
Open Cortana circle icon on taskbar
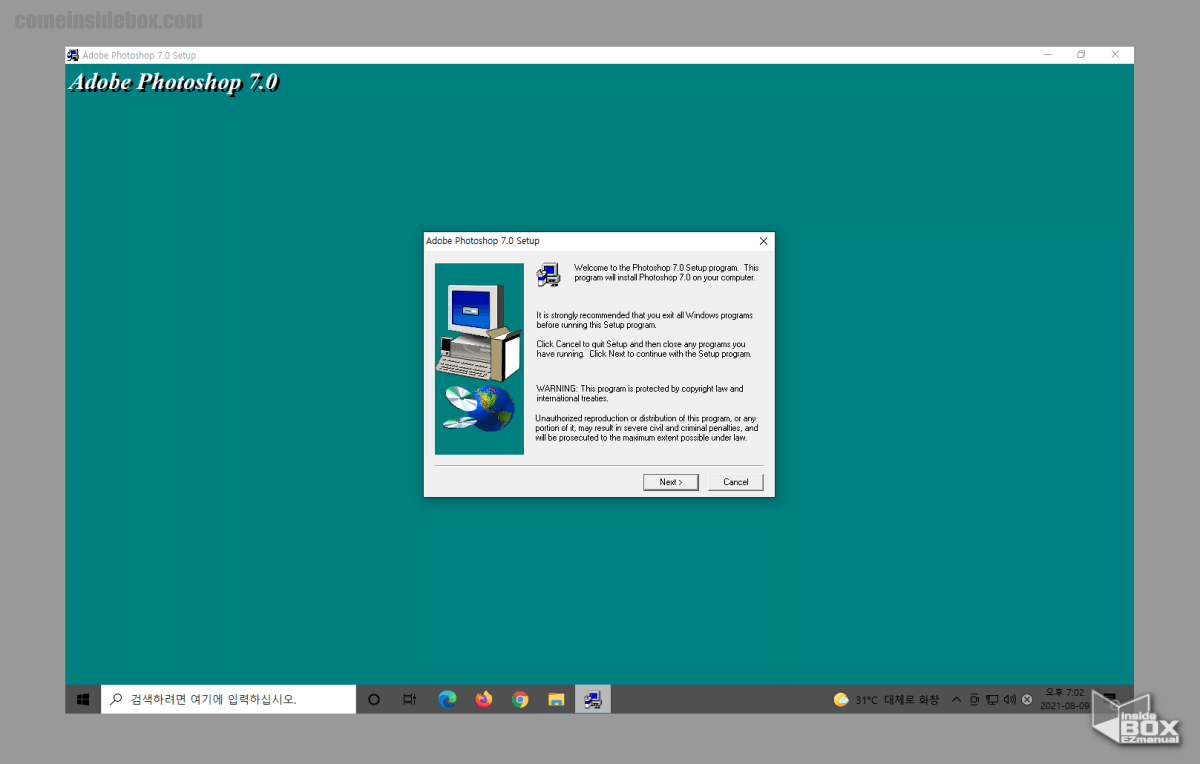point(374,699)
